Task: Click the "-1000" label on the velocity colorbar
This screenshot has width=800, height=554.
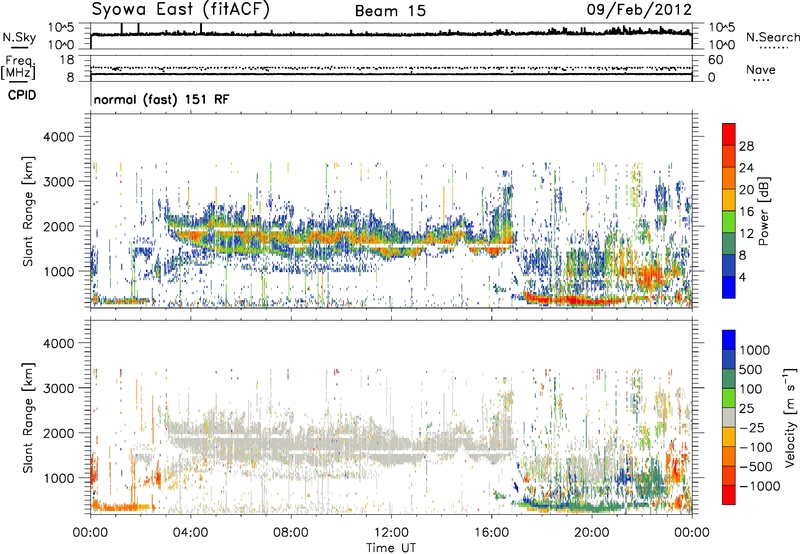Action: point(759,486)
